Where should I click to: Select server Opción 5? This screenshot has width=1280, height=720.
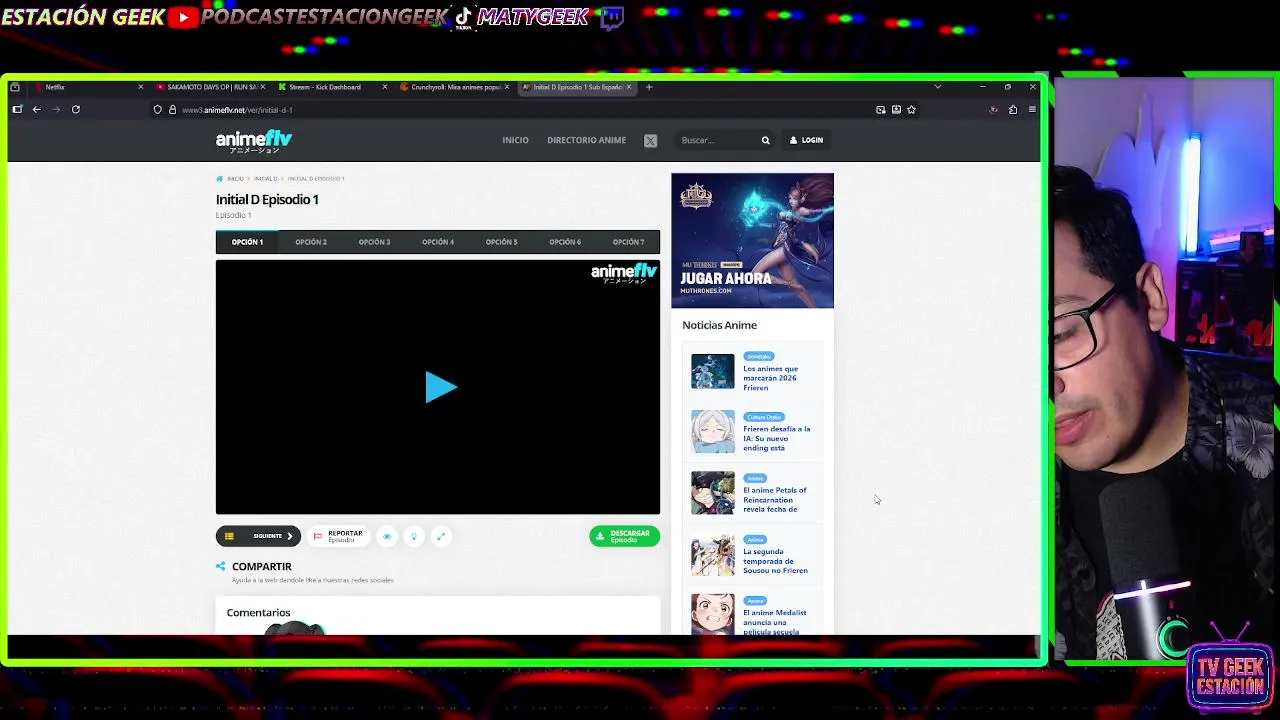tap(501, 242)
